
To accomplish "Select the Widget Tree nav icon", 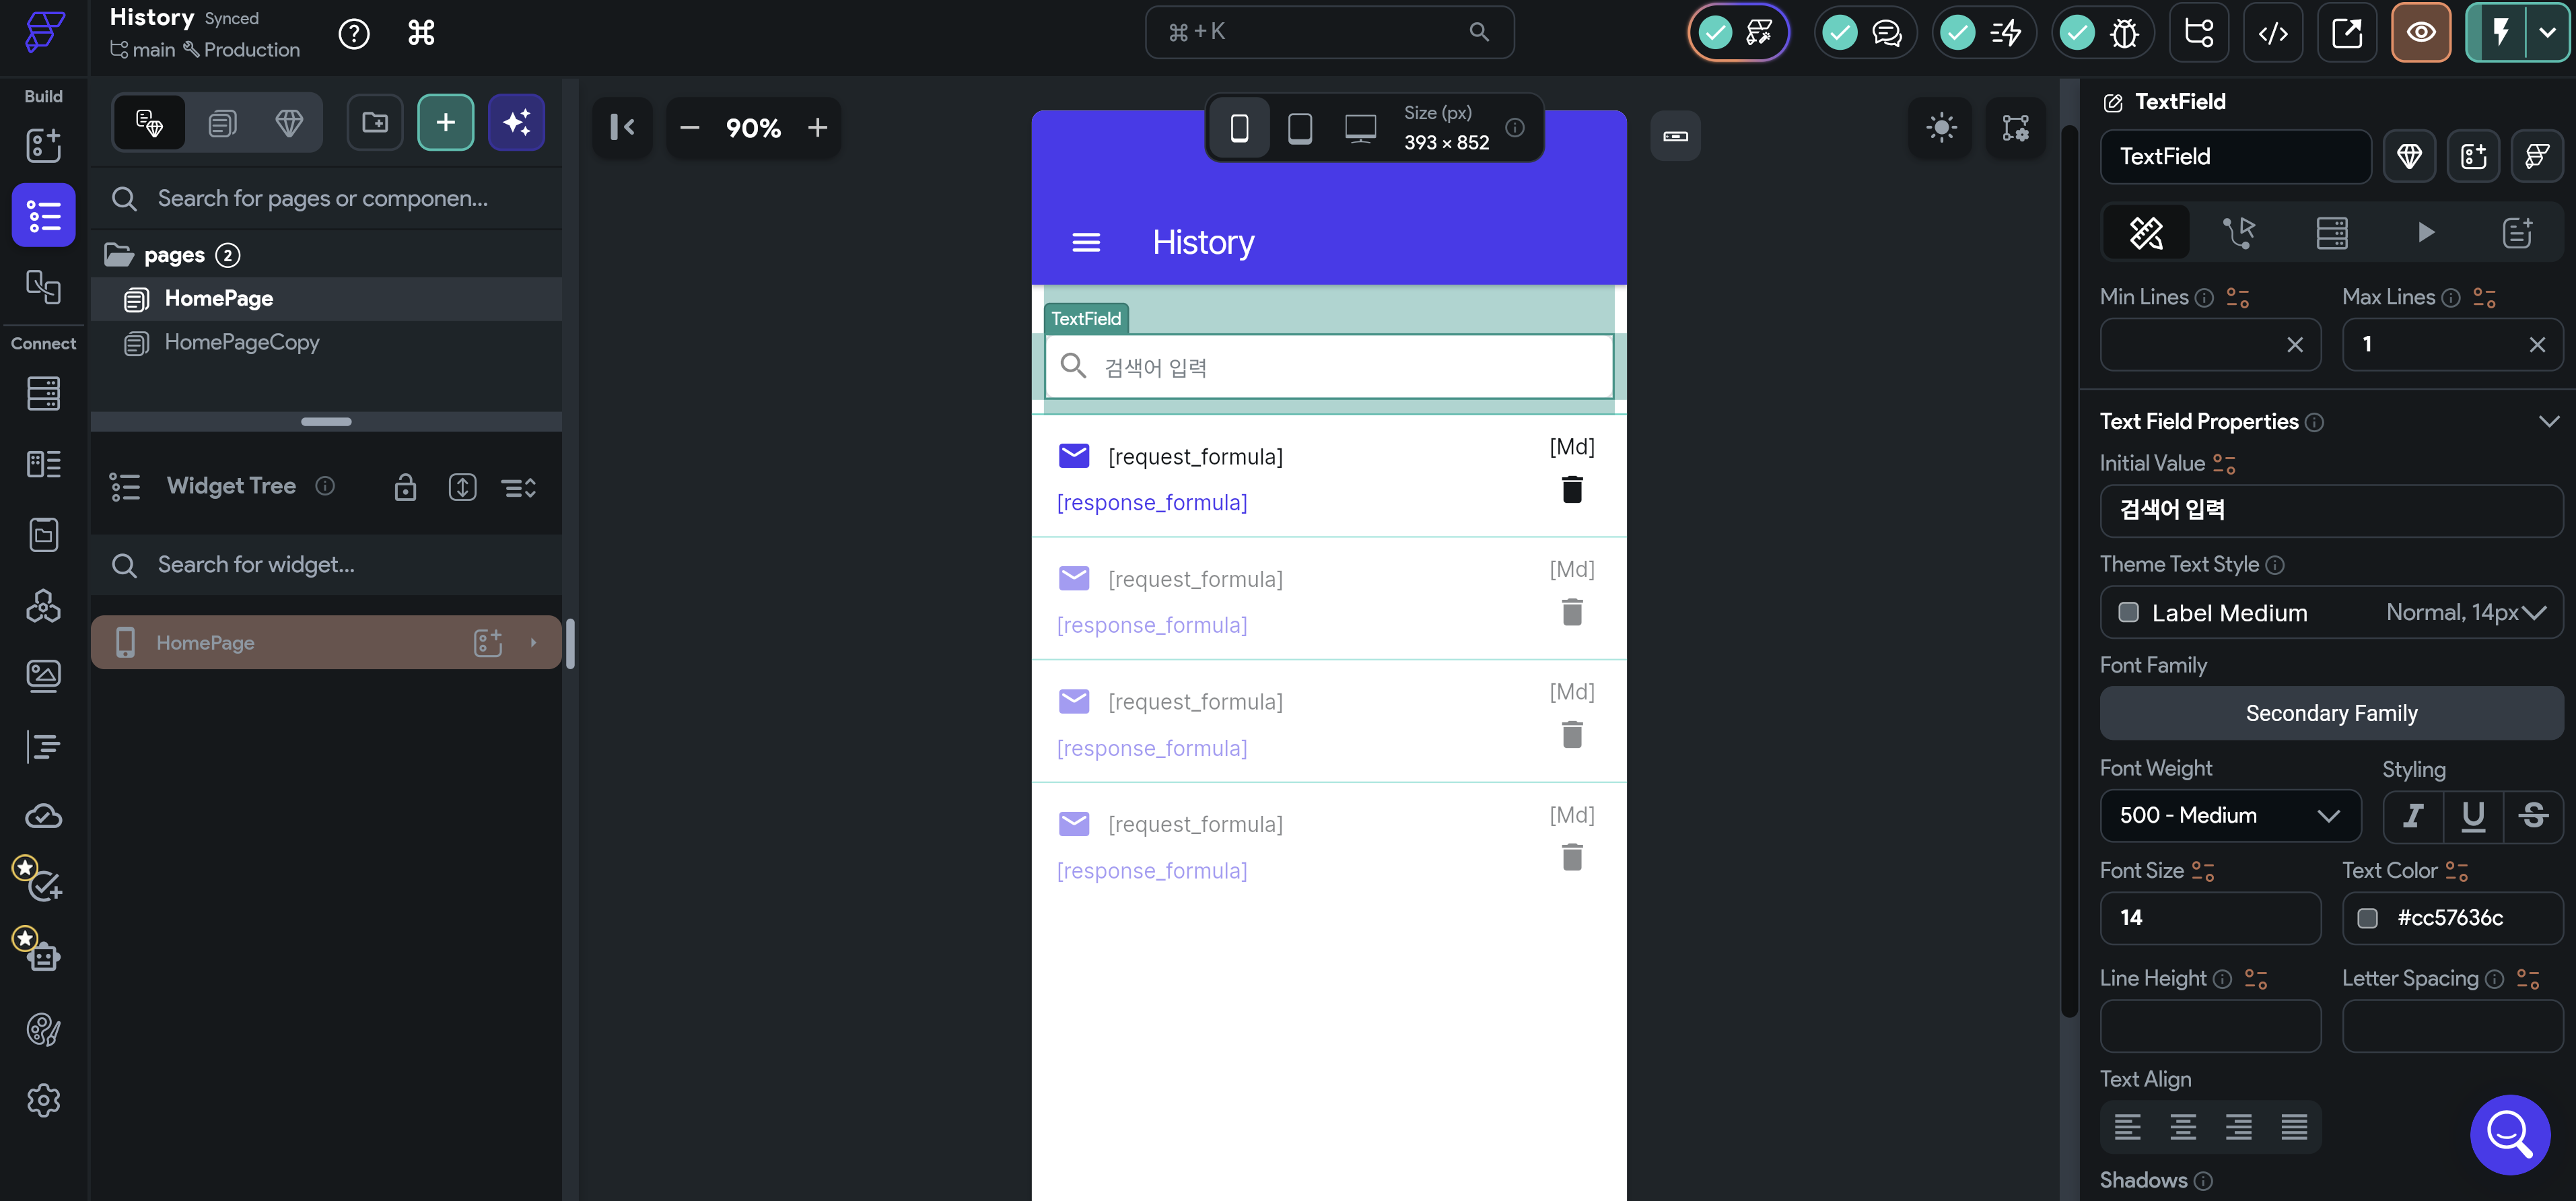I will click(x=43, y=215).
